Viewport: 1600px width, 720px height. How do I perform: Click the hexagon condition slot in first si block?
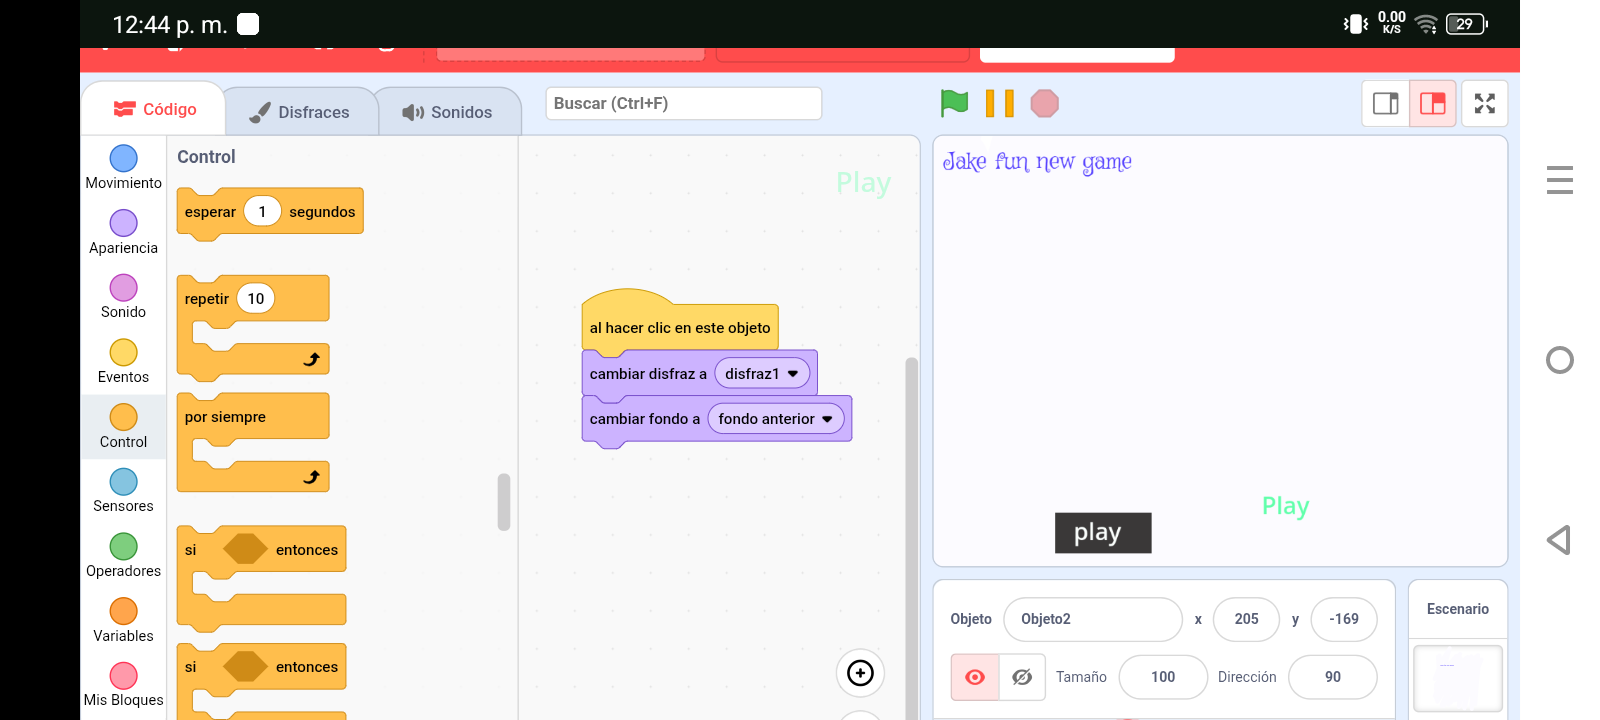[245, 549]
